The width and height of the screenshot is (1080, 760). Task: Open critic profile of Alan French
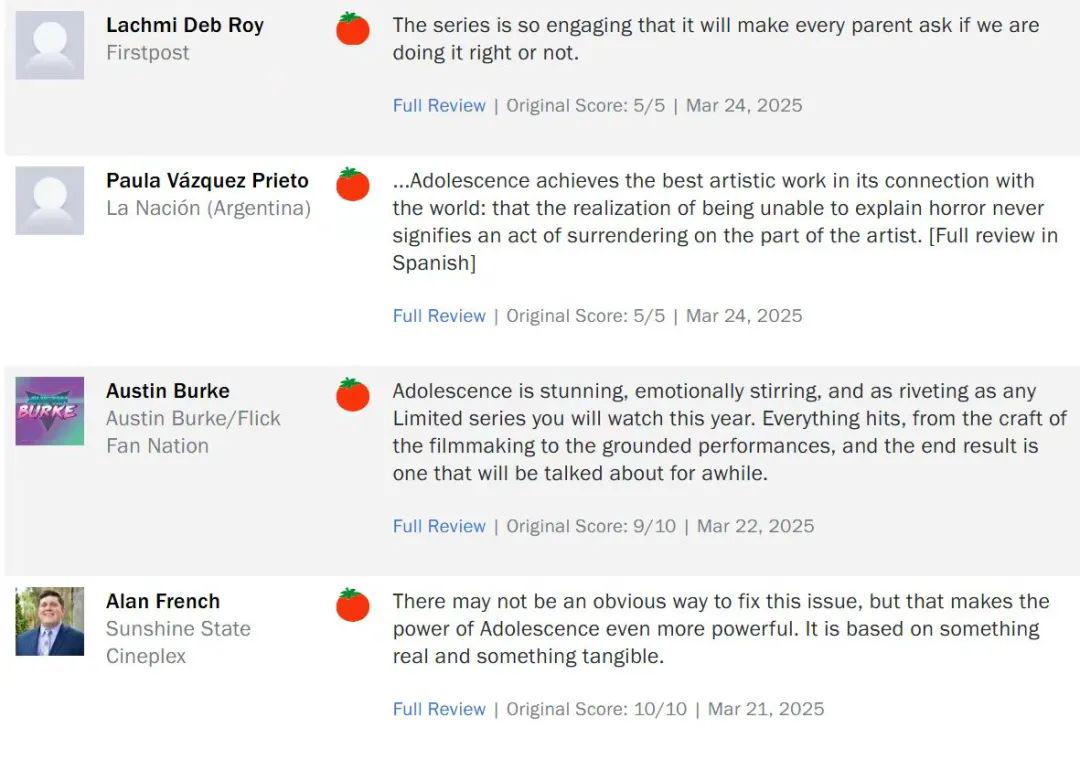[x=163, y=601]
